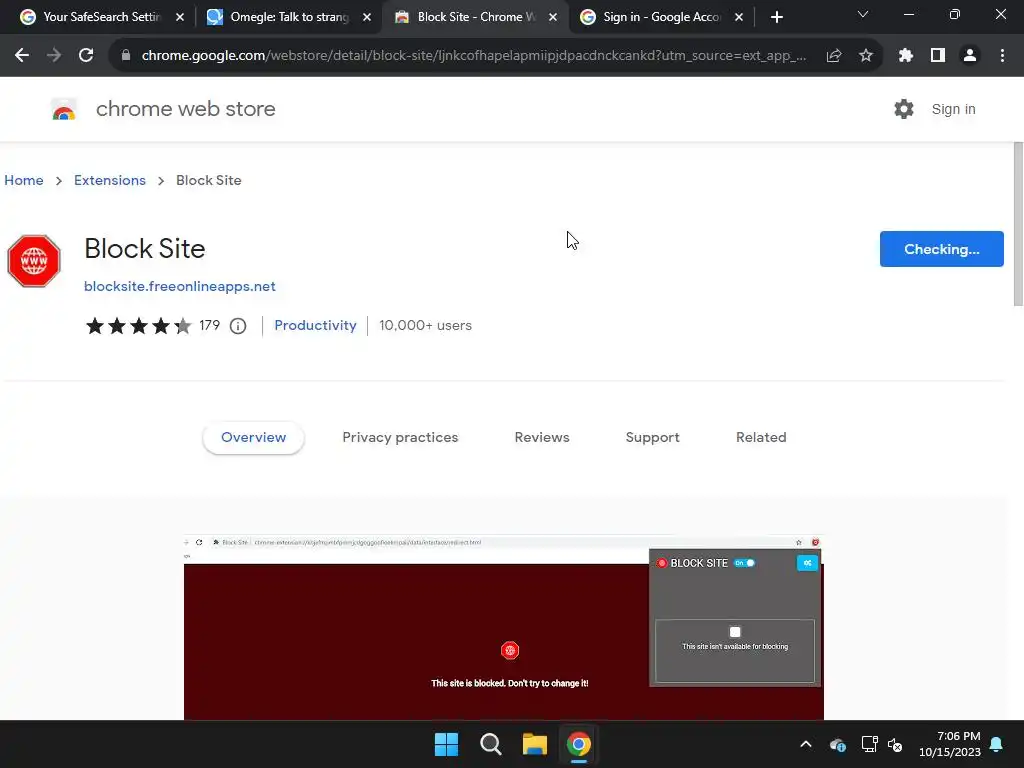Select the Overview tab
1024x768 pixels.
pos(253,438)
